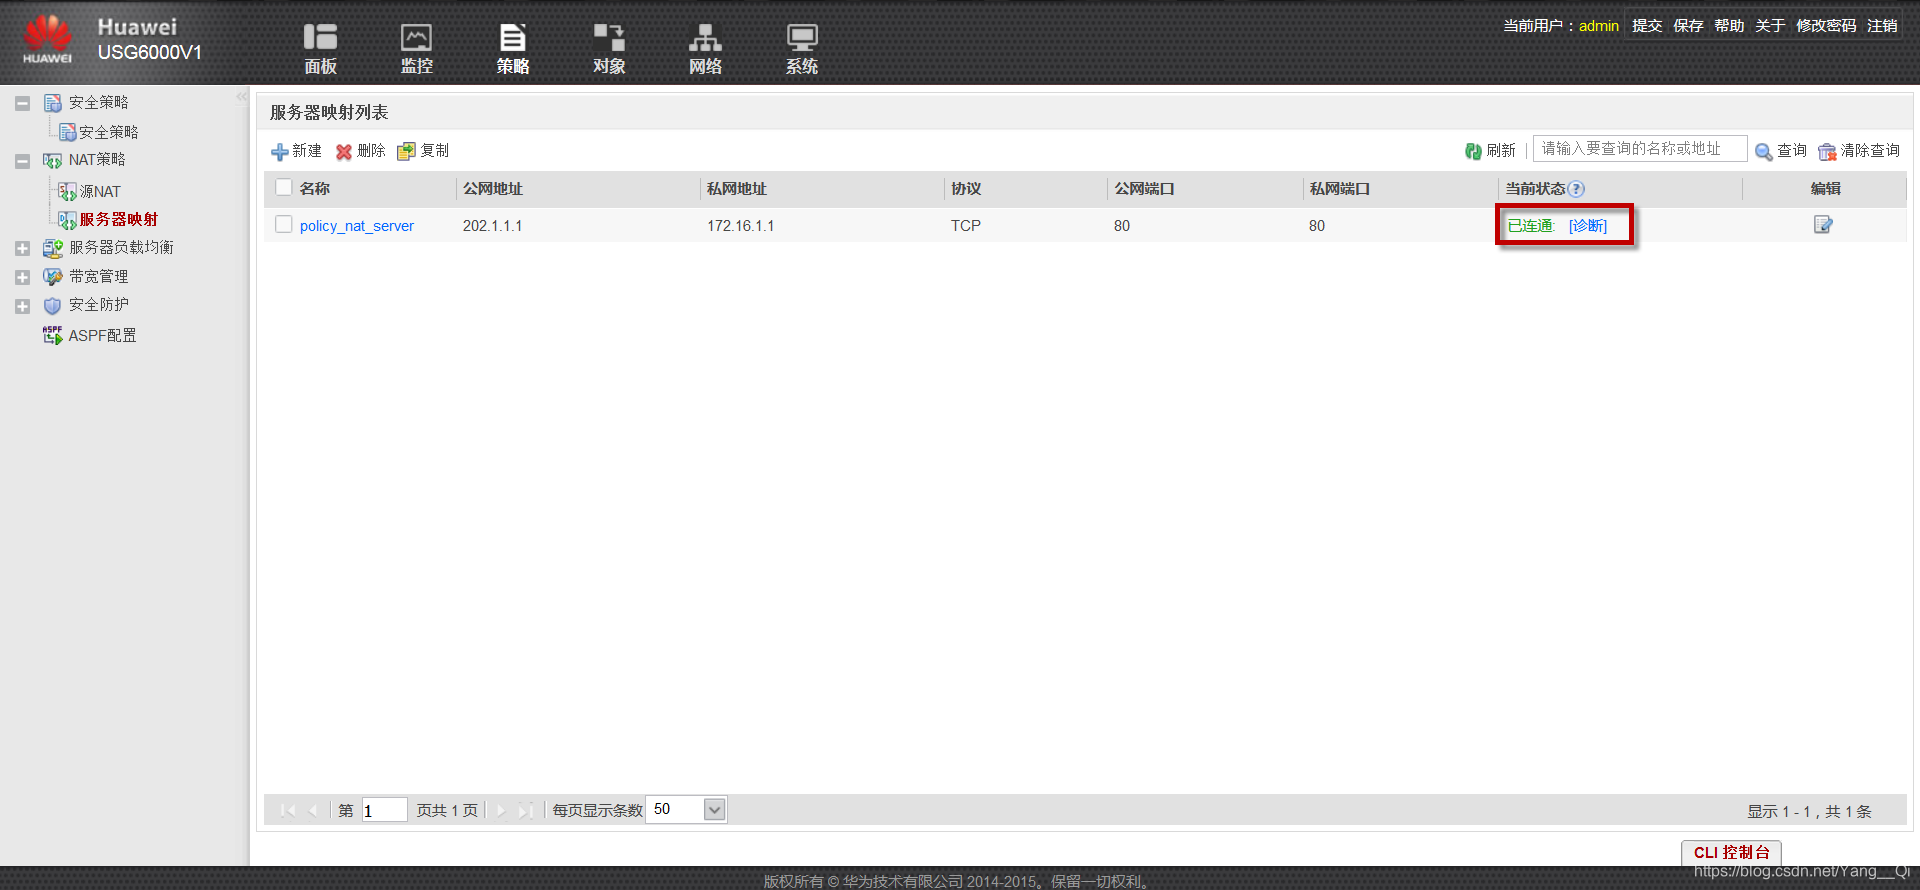Click 修改密码 in top menu
Viewport: 1920px width, 890px height.
[1826, 26]
